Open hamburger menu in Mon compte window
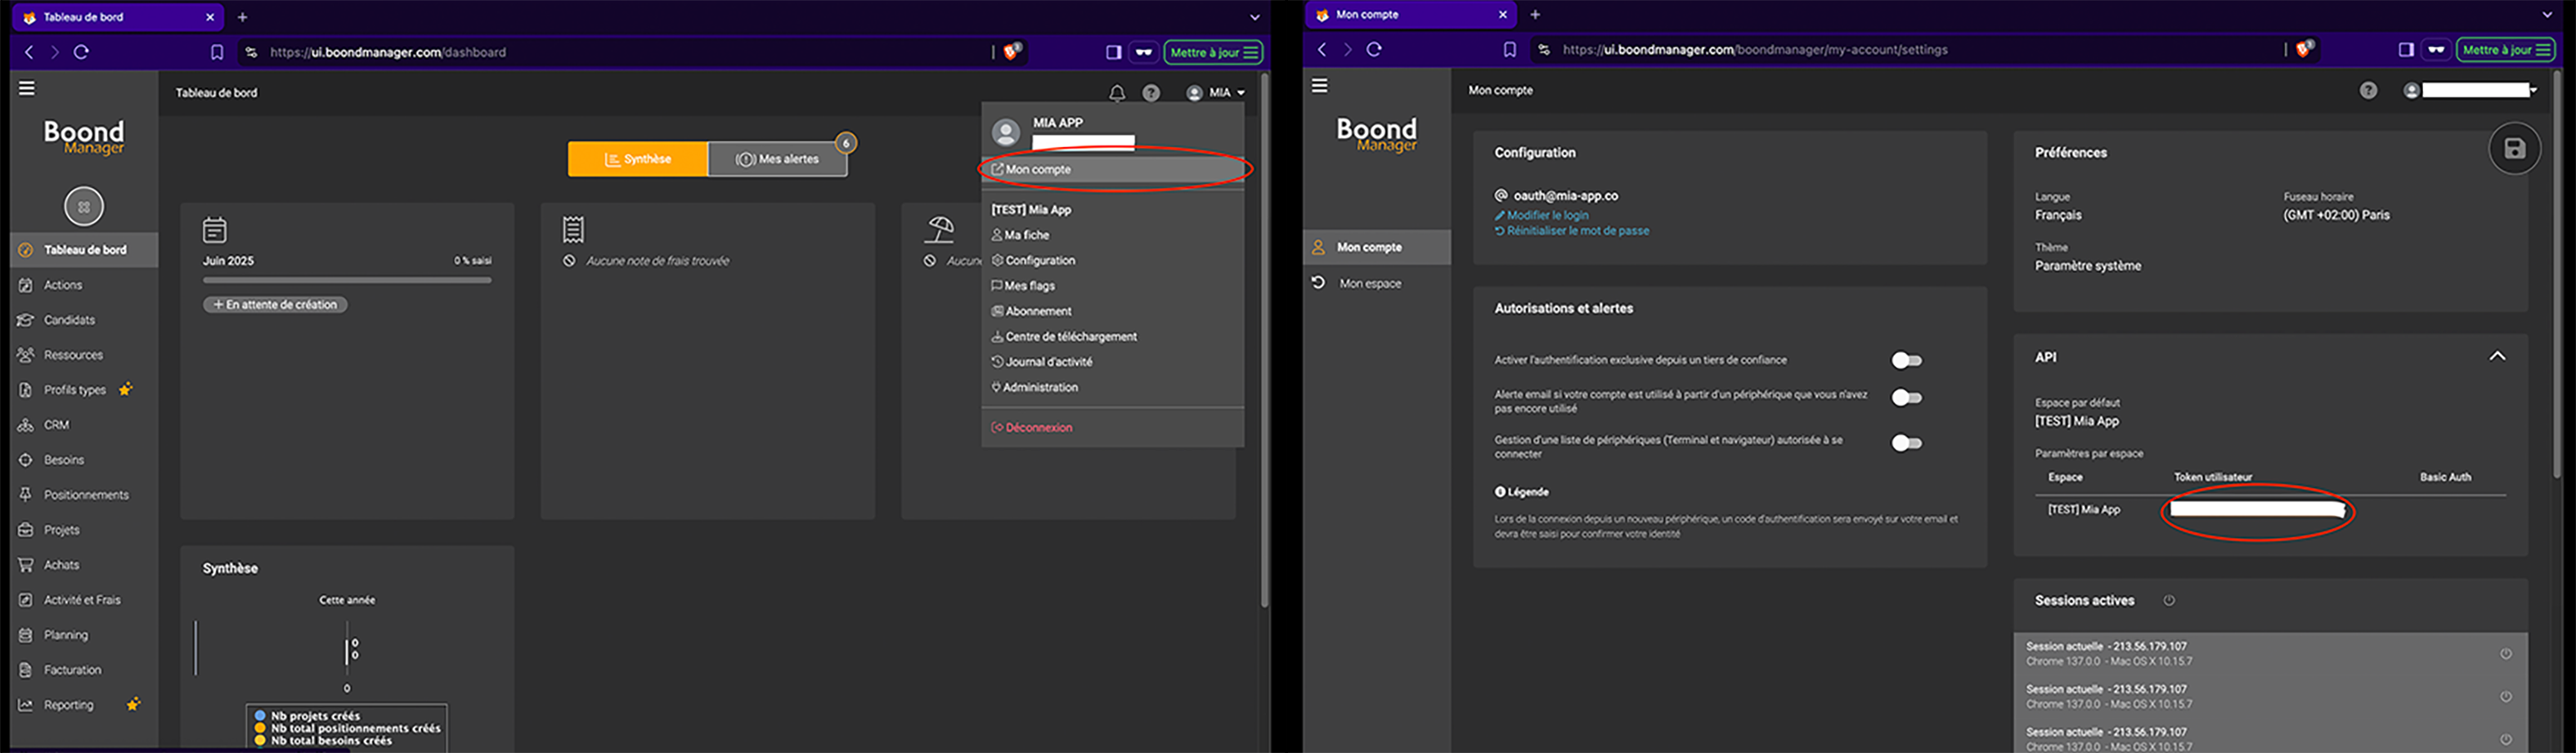 coord(1320,86)
